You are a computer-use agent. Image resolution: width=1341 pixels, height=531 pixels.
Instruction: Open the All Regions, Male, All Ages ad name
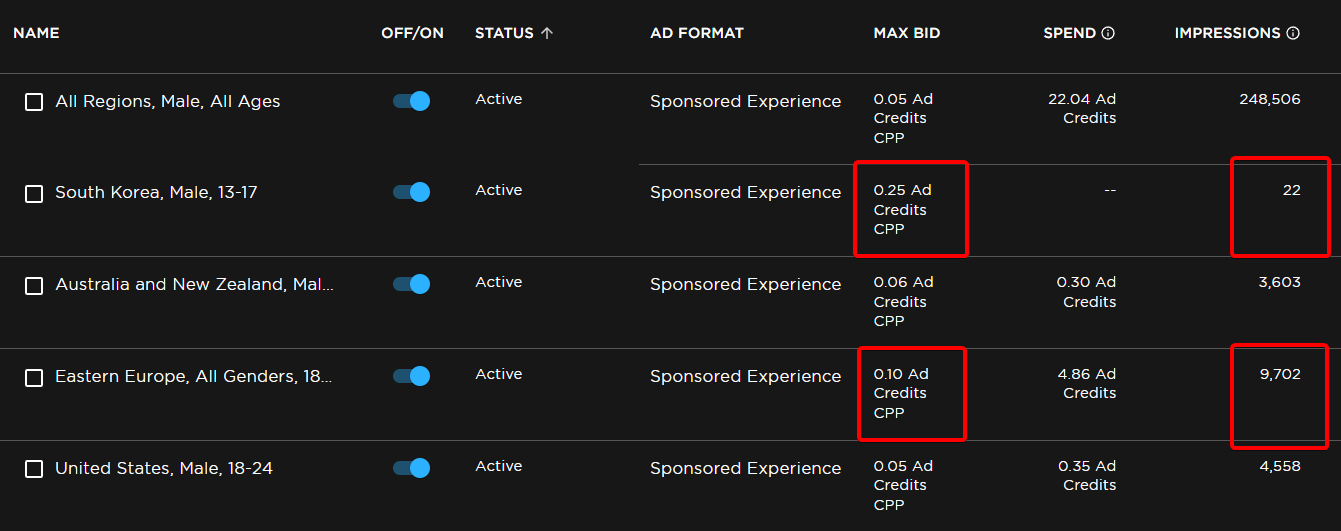pos(167,101)
